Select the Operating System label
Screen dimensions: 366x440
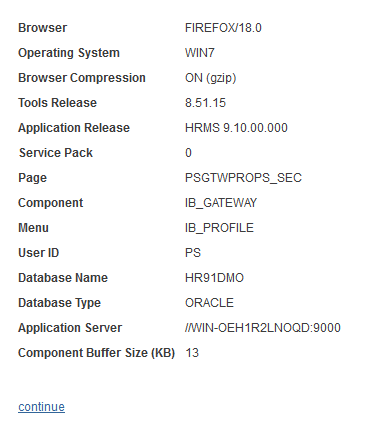point(69,53)
